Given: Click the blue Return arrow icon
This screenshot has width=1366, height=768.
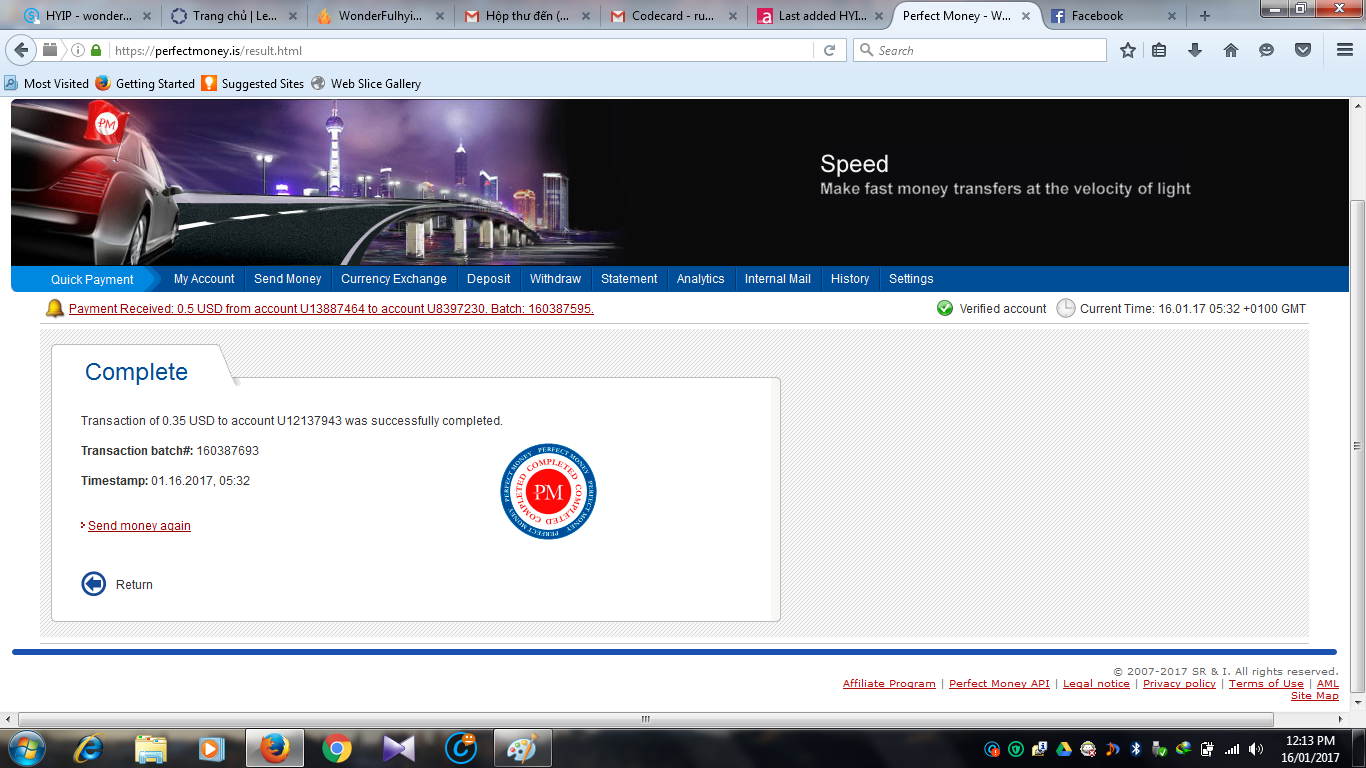Looking at the screenshot, I should (x=94, y=584).
